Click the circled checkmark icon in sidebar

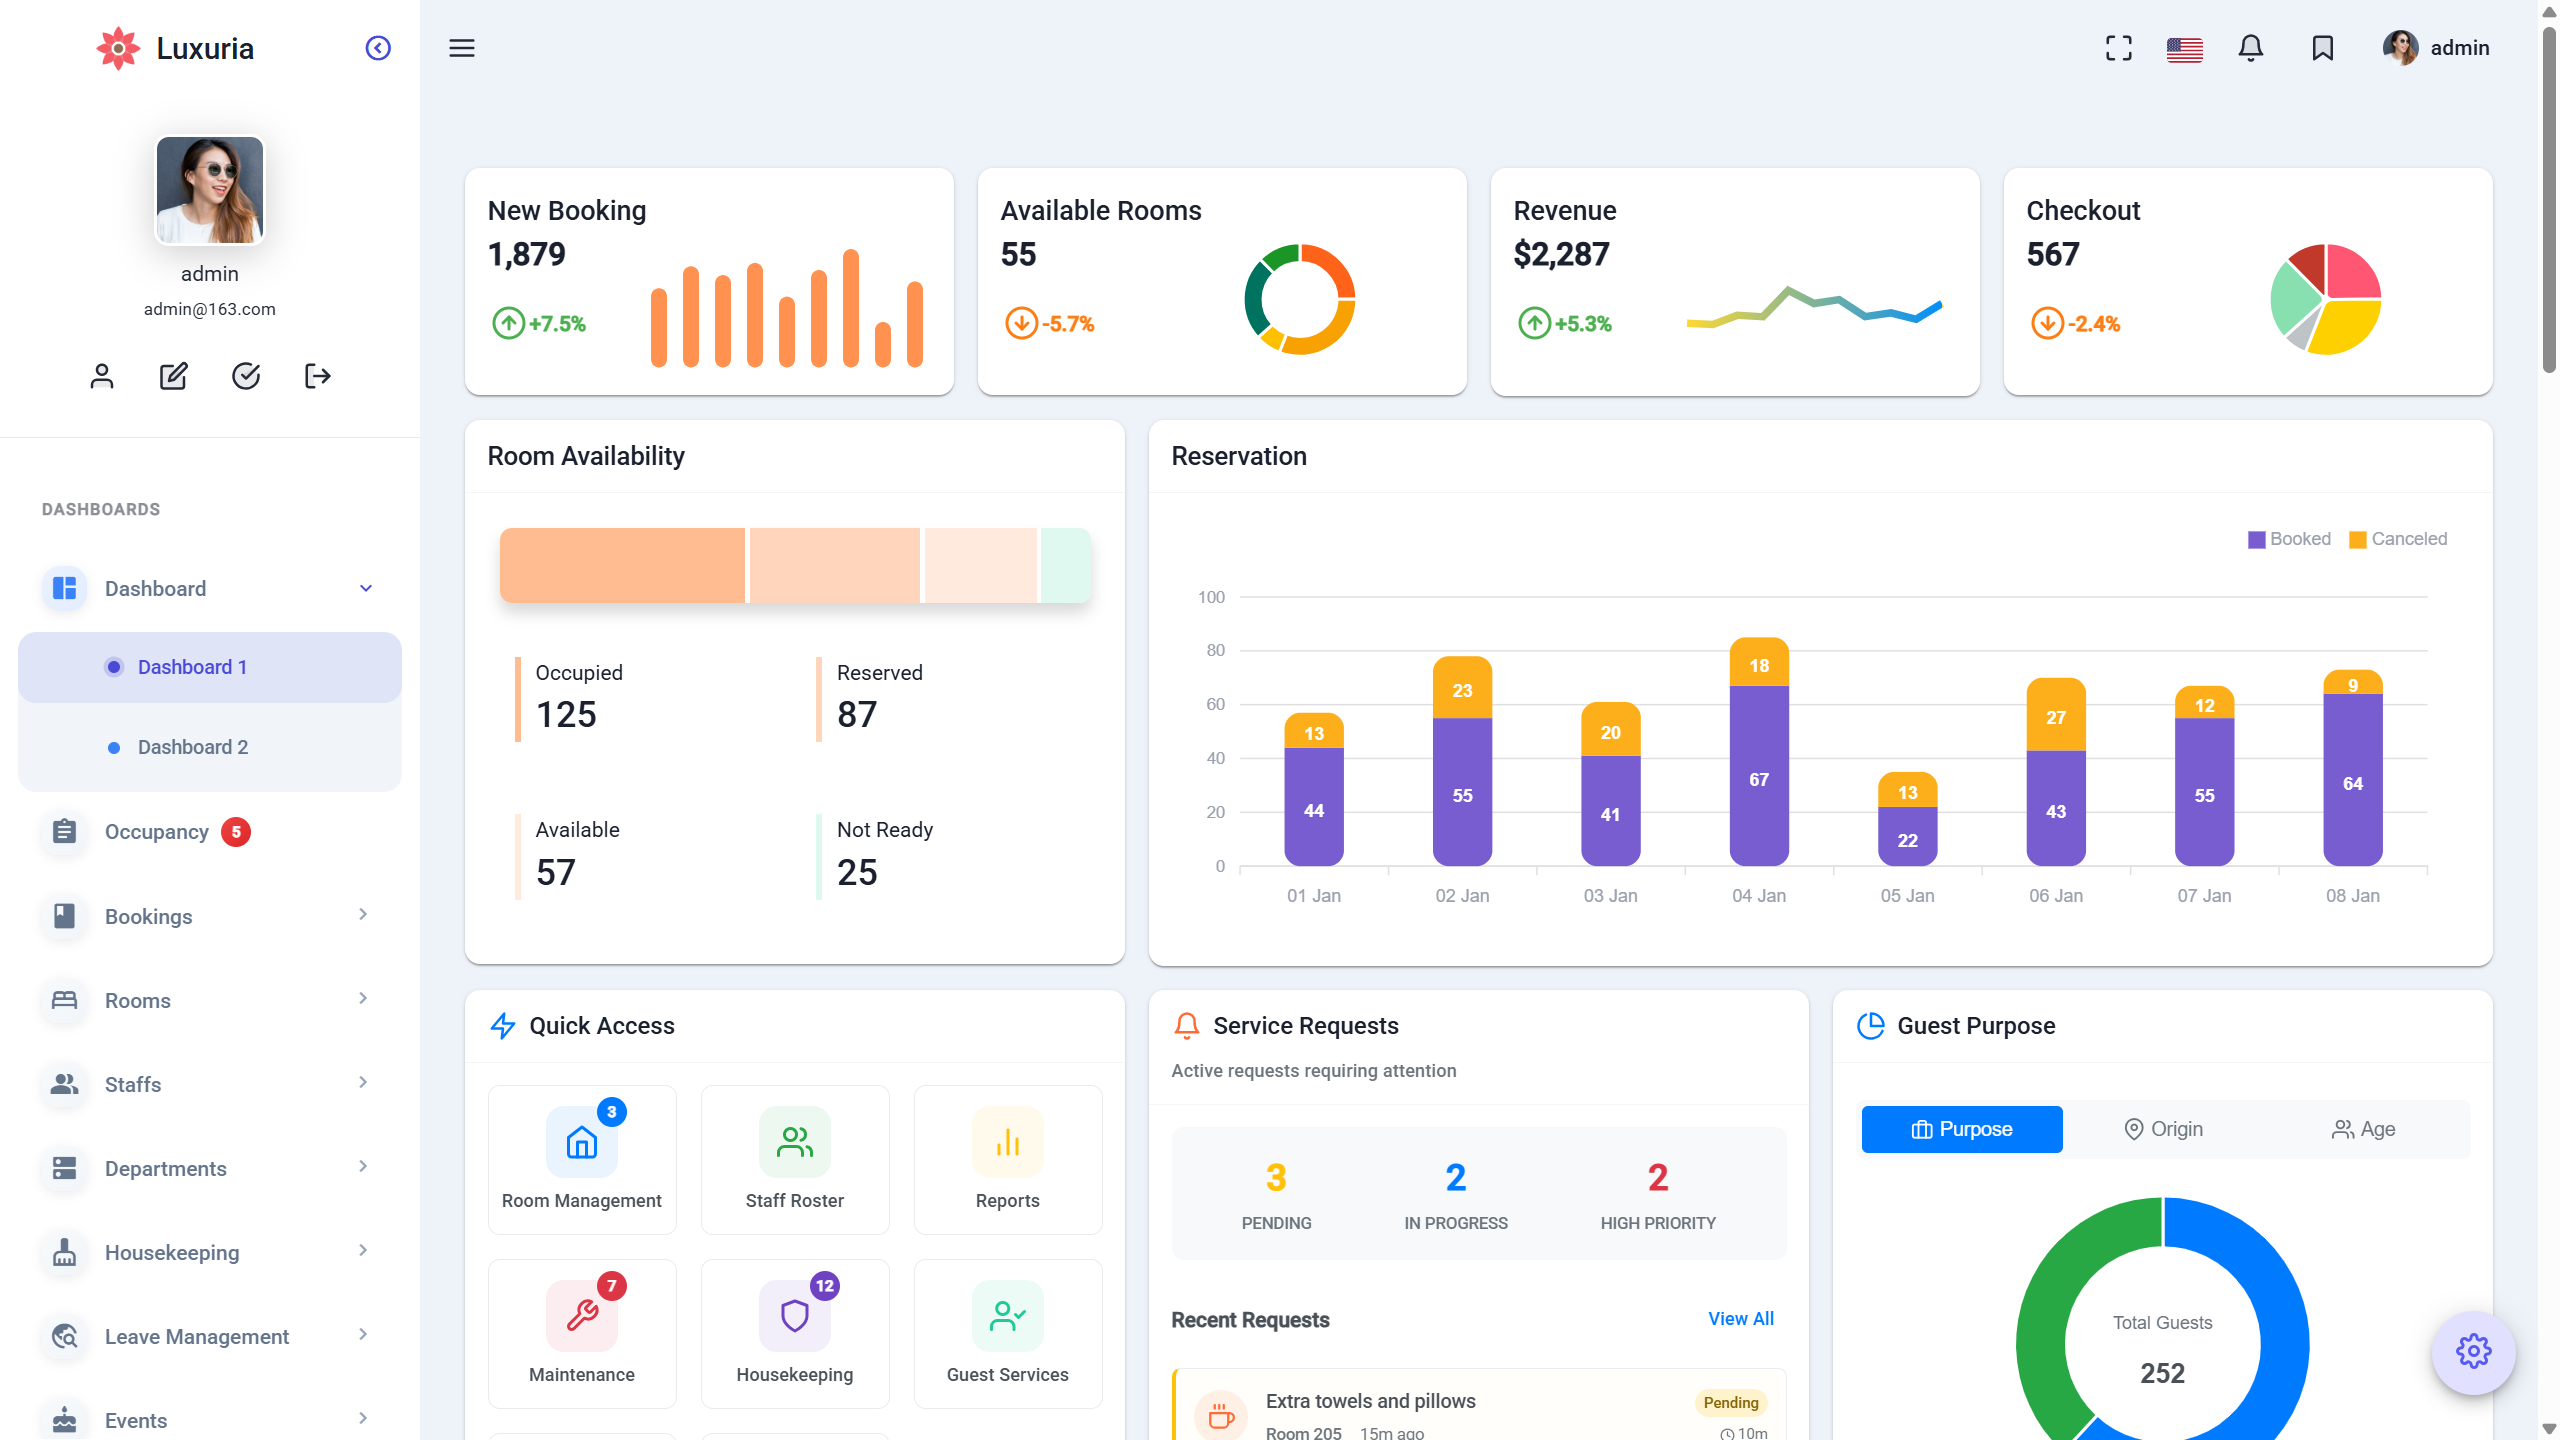[246, 376]
